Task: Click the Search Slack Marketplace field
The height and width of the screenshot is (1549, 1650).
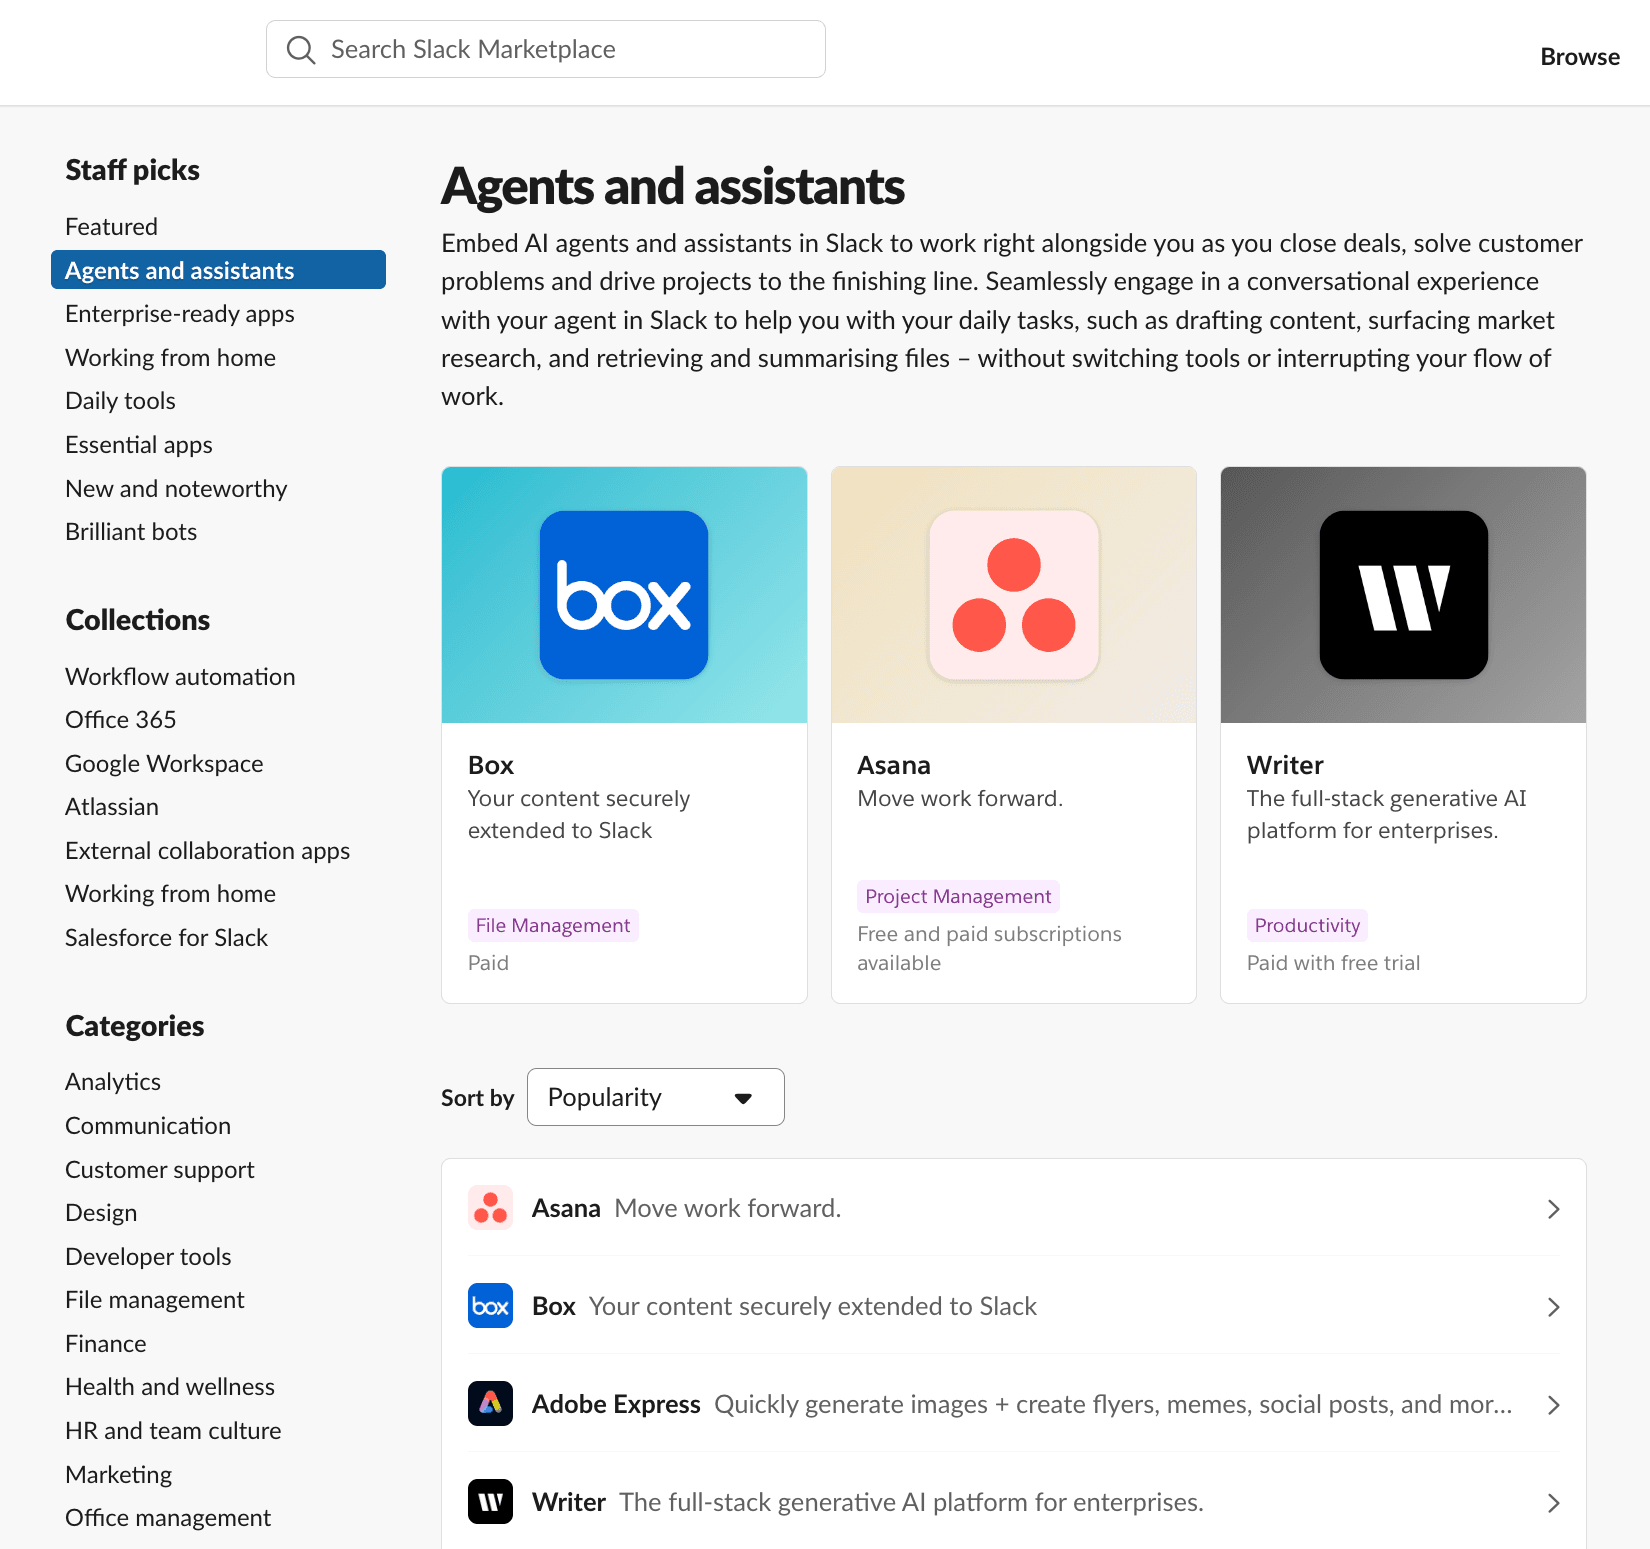Action: 545,48
